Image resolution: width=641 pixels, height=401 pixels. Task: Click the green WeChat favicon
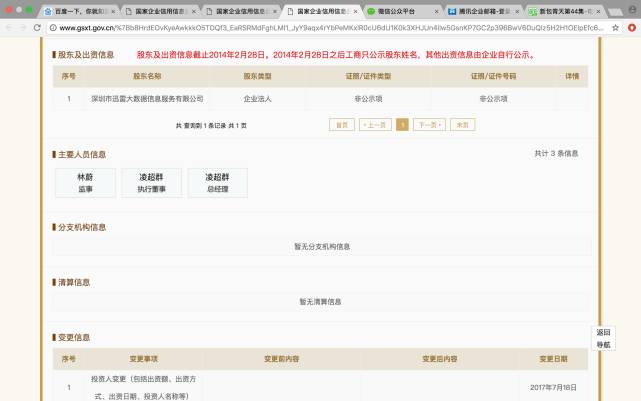pos(371,11)
